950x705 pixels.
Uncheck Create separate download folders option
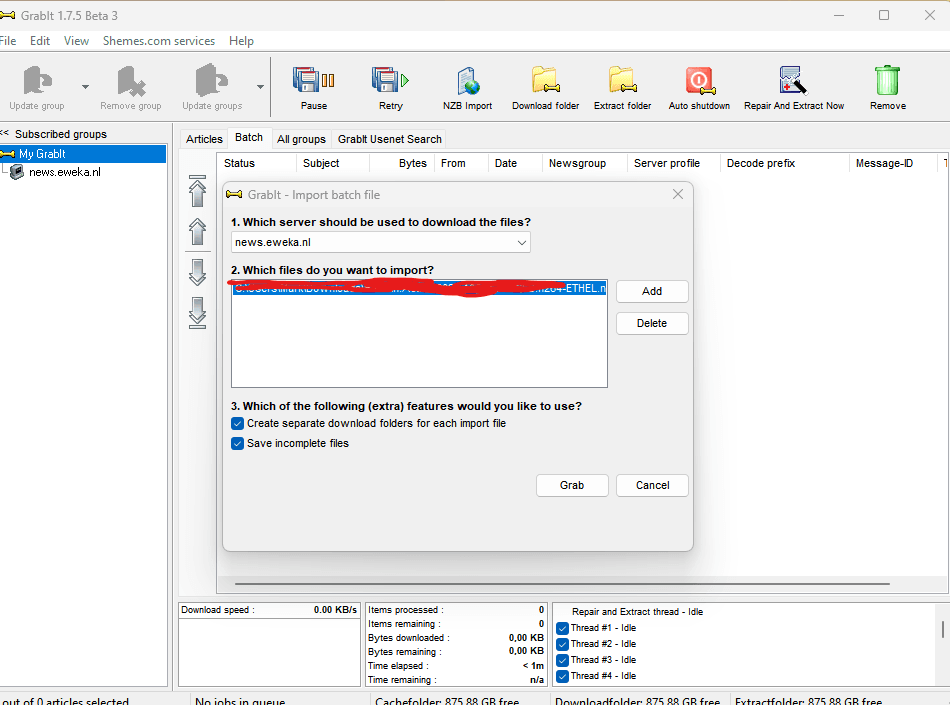coord(238,424)
